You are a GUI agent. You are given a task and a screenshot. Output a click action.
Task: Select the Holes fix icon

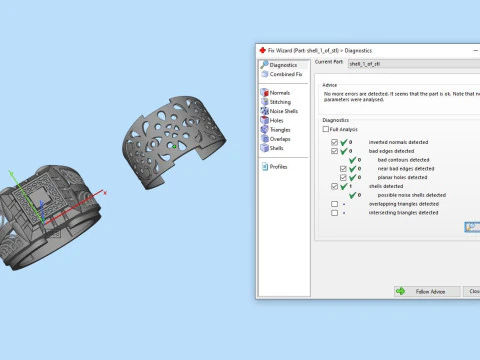point(264,120)
